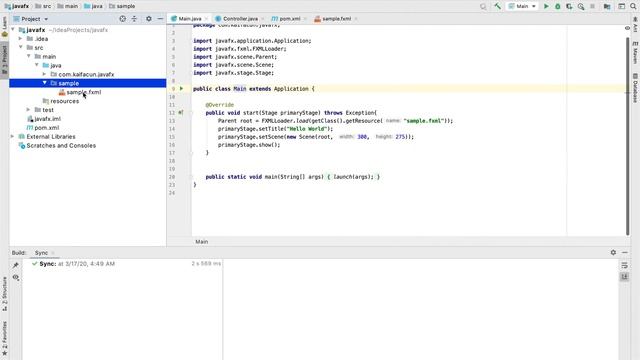The height and width of the screenshot is (360, 640).
Task: Toggle the 1: Project tool window stripe
Action: (x=4, y=60)
